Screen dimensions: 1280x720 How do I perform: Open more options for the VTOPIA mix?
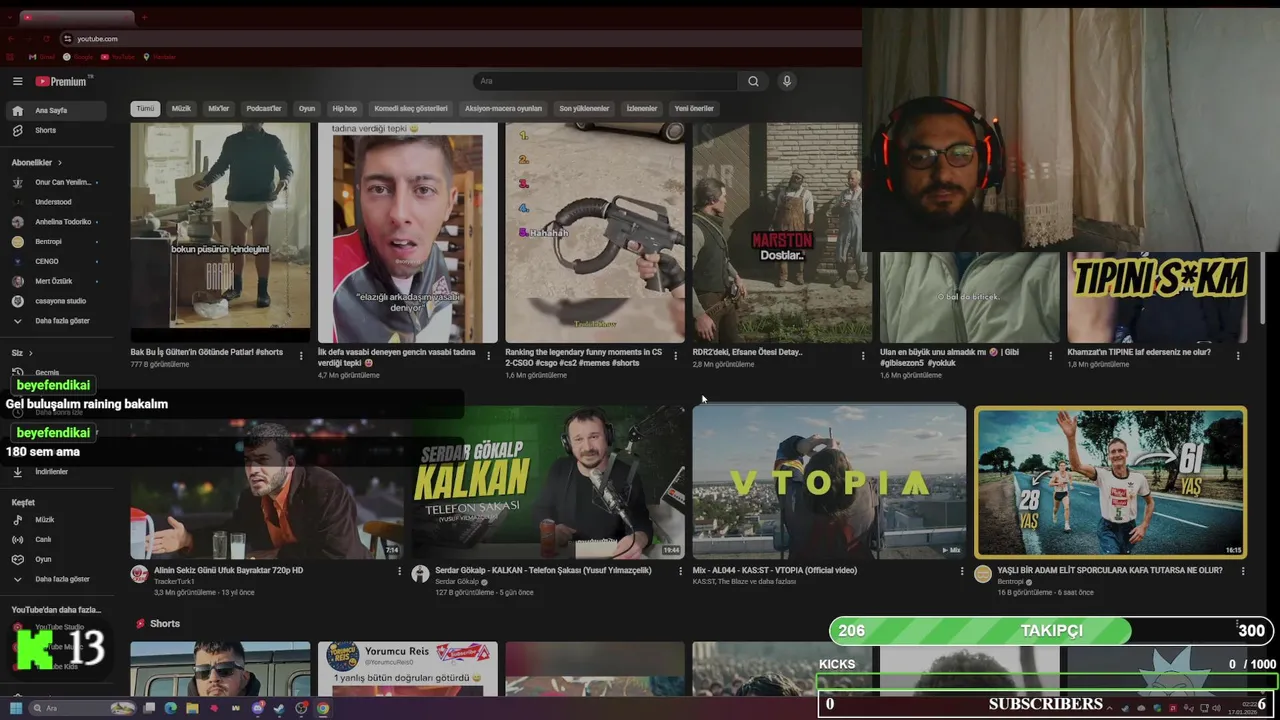(x=962, y=572)
